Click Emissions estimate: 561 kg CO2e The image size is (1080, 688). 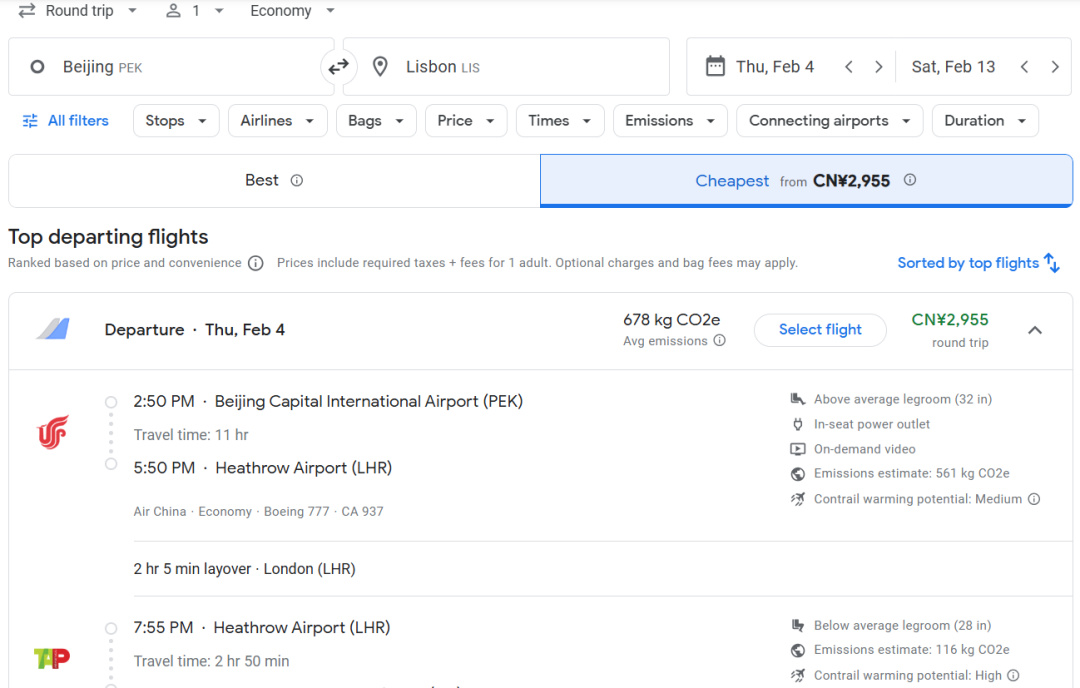912,473
